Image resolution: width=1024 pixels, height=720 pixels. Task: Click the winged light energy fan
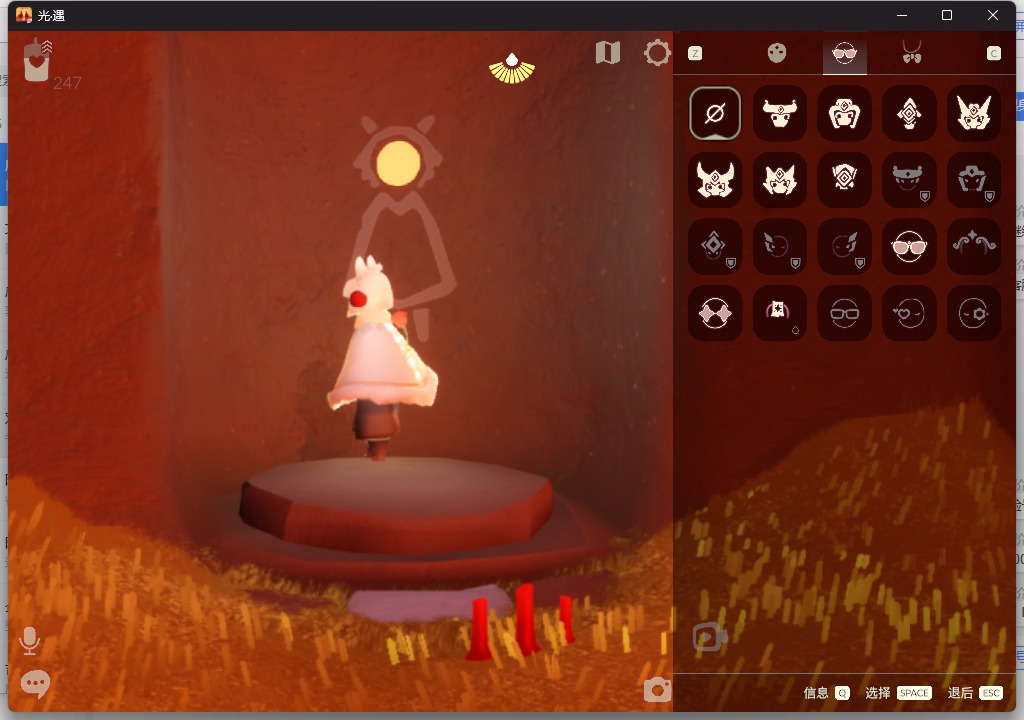(x=512, y=69)
